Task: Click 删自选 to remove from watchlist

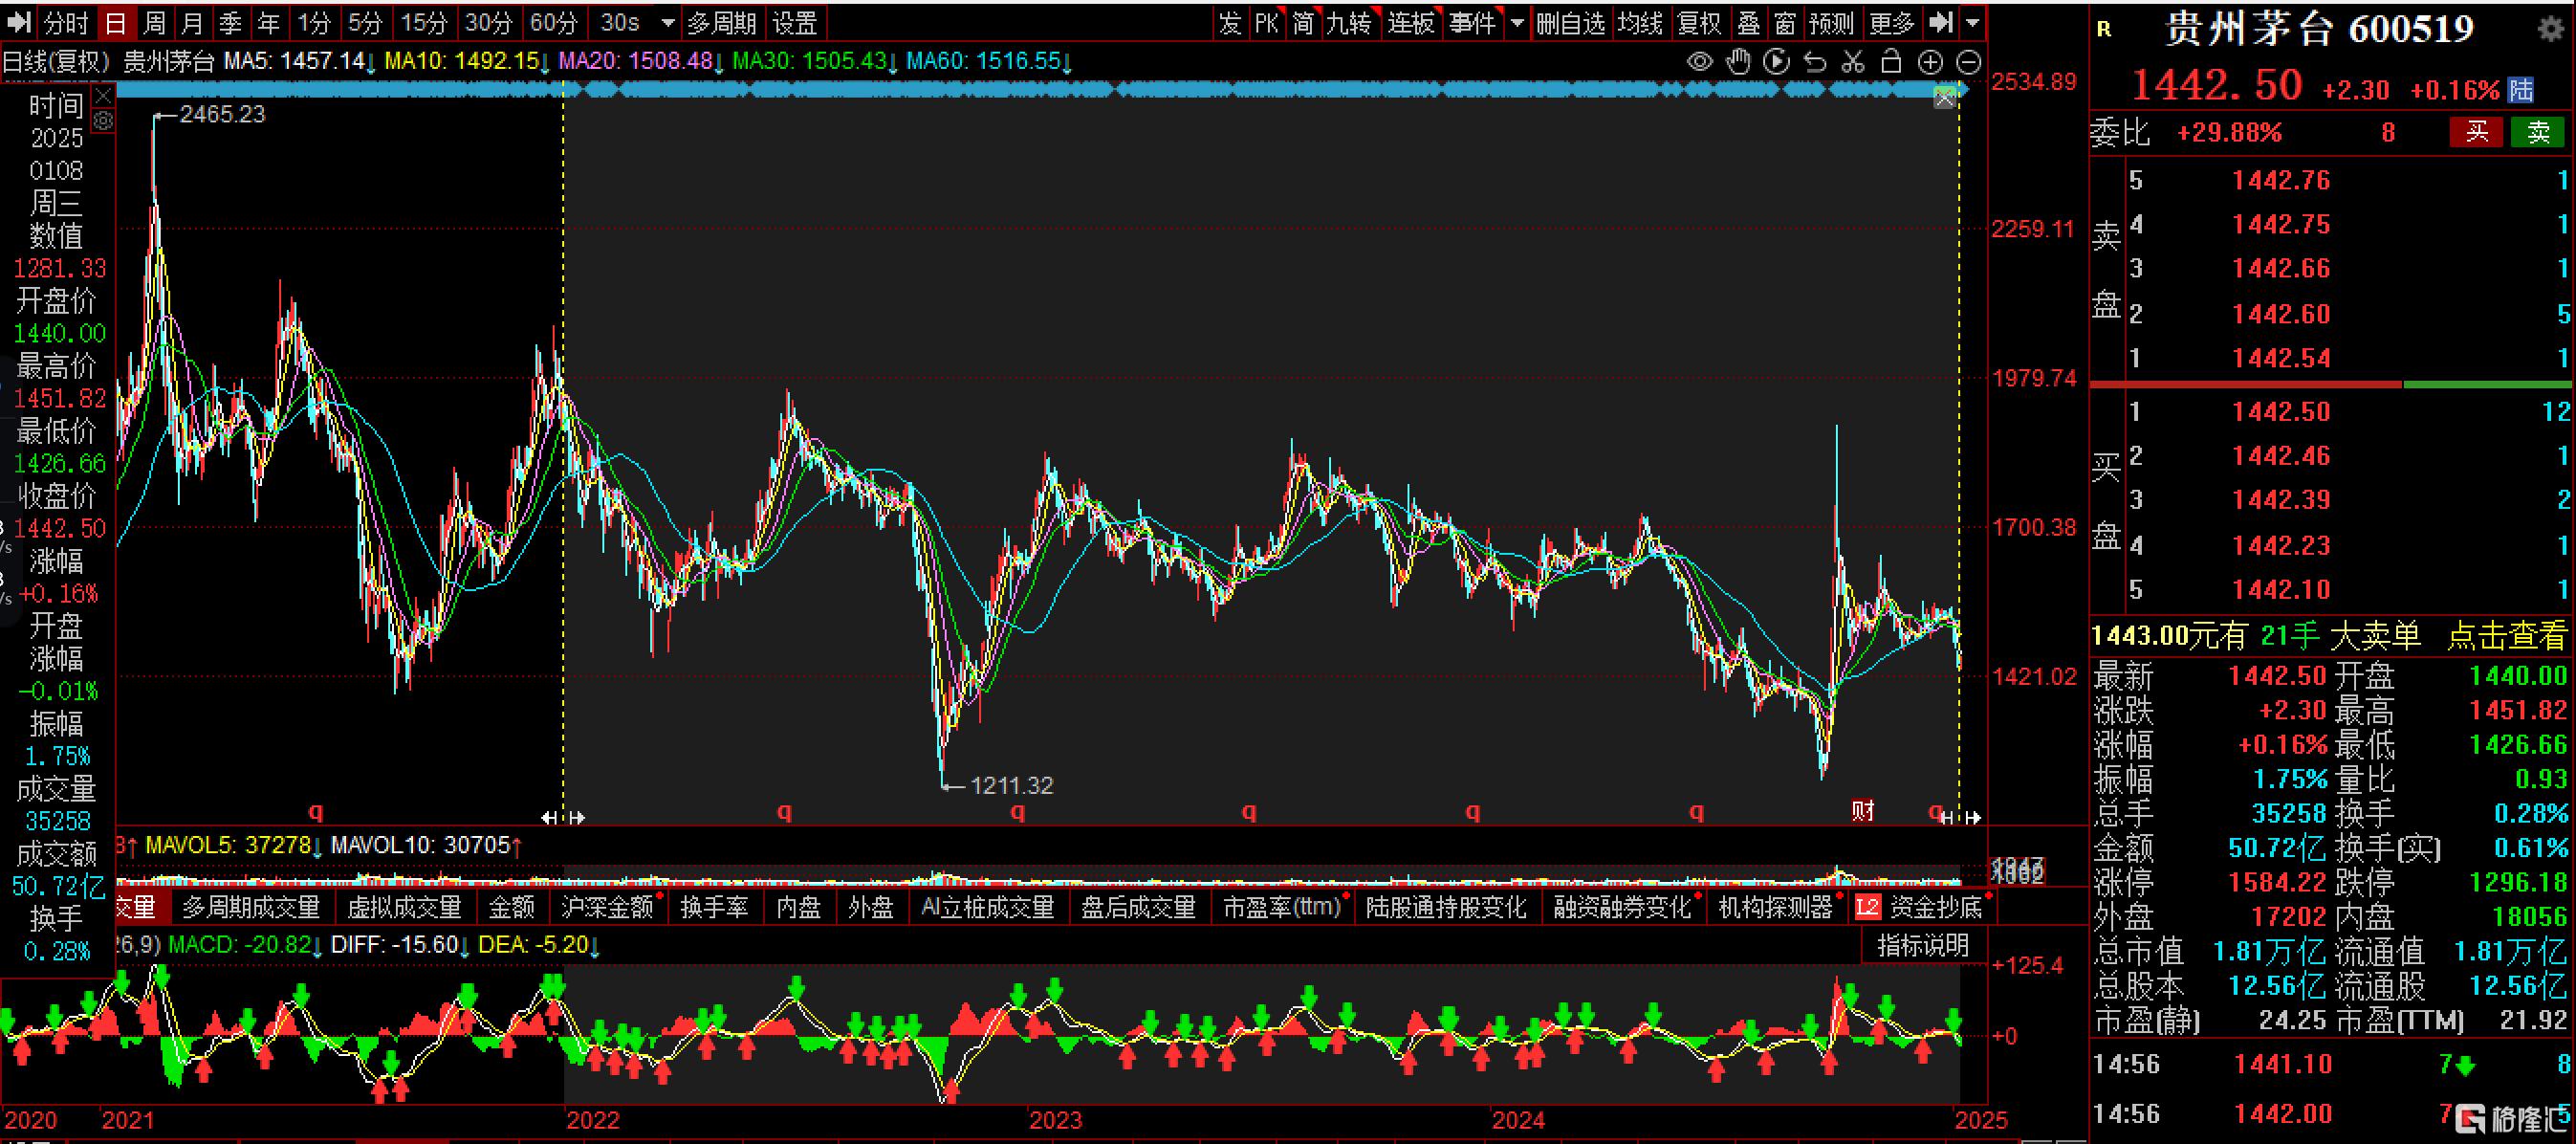Action: [x=1571, y=22]
